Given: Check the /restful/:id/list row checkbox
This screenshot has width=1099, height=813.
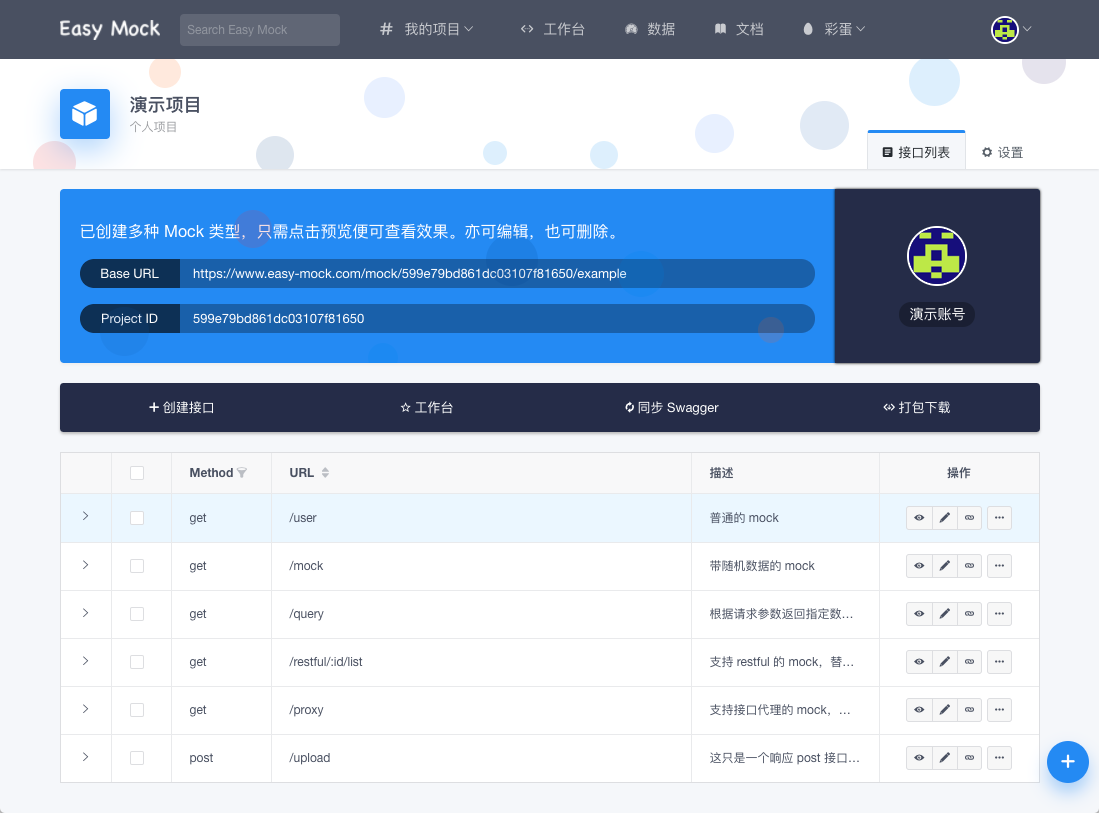Looking at the screenshot, I should tap(137, 662).
